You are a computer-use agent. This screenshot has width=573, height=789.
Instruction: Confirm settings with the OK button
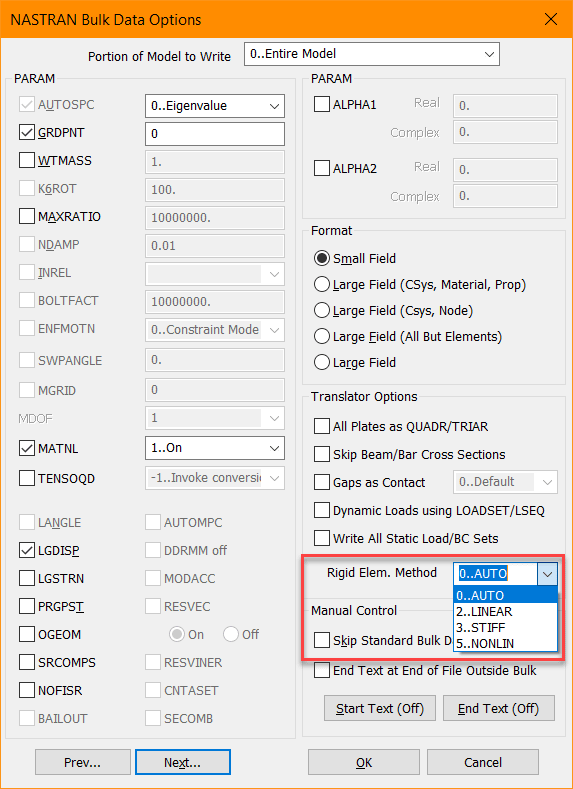click(x=364, y=762)
